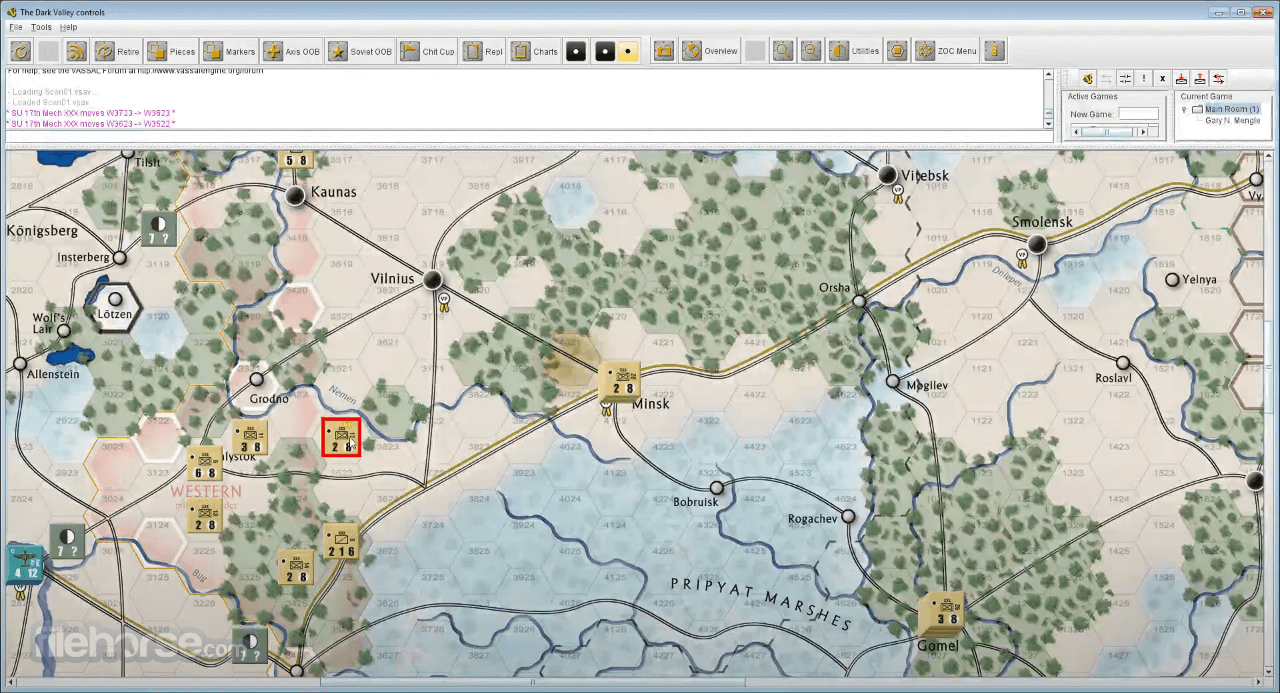Open the Pieces palette
This screenshot has height=693, width=1280.
(172, 51)
